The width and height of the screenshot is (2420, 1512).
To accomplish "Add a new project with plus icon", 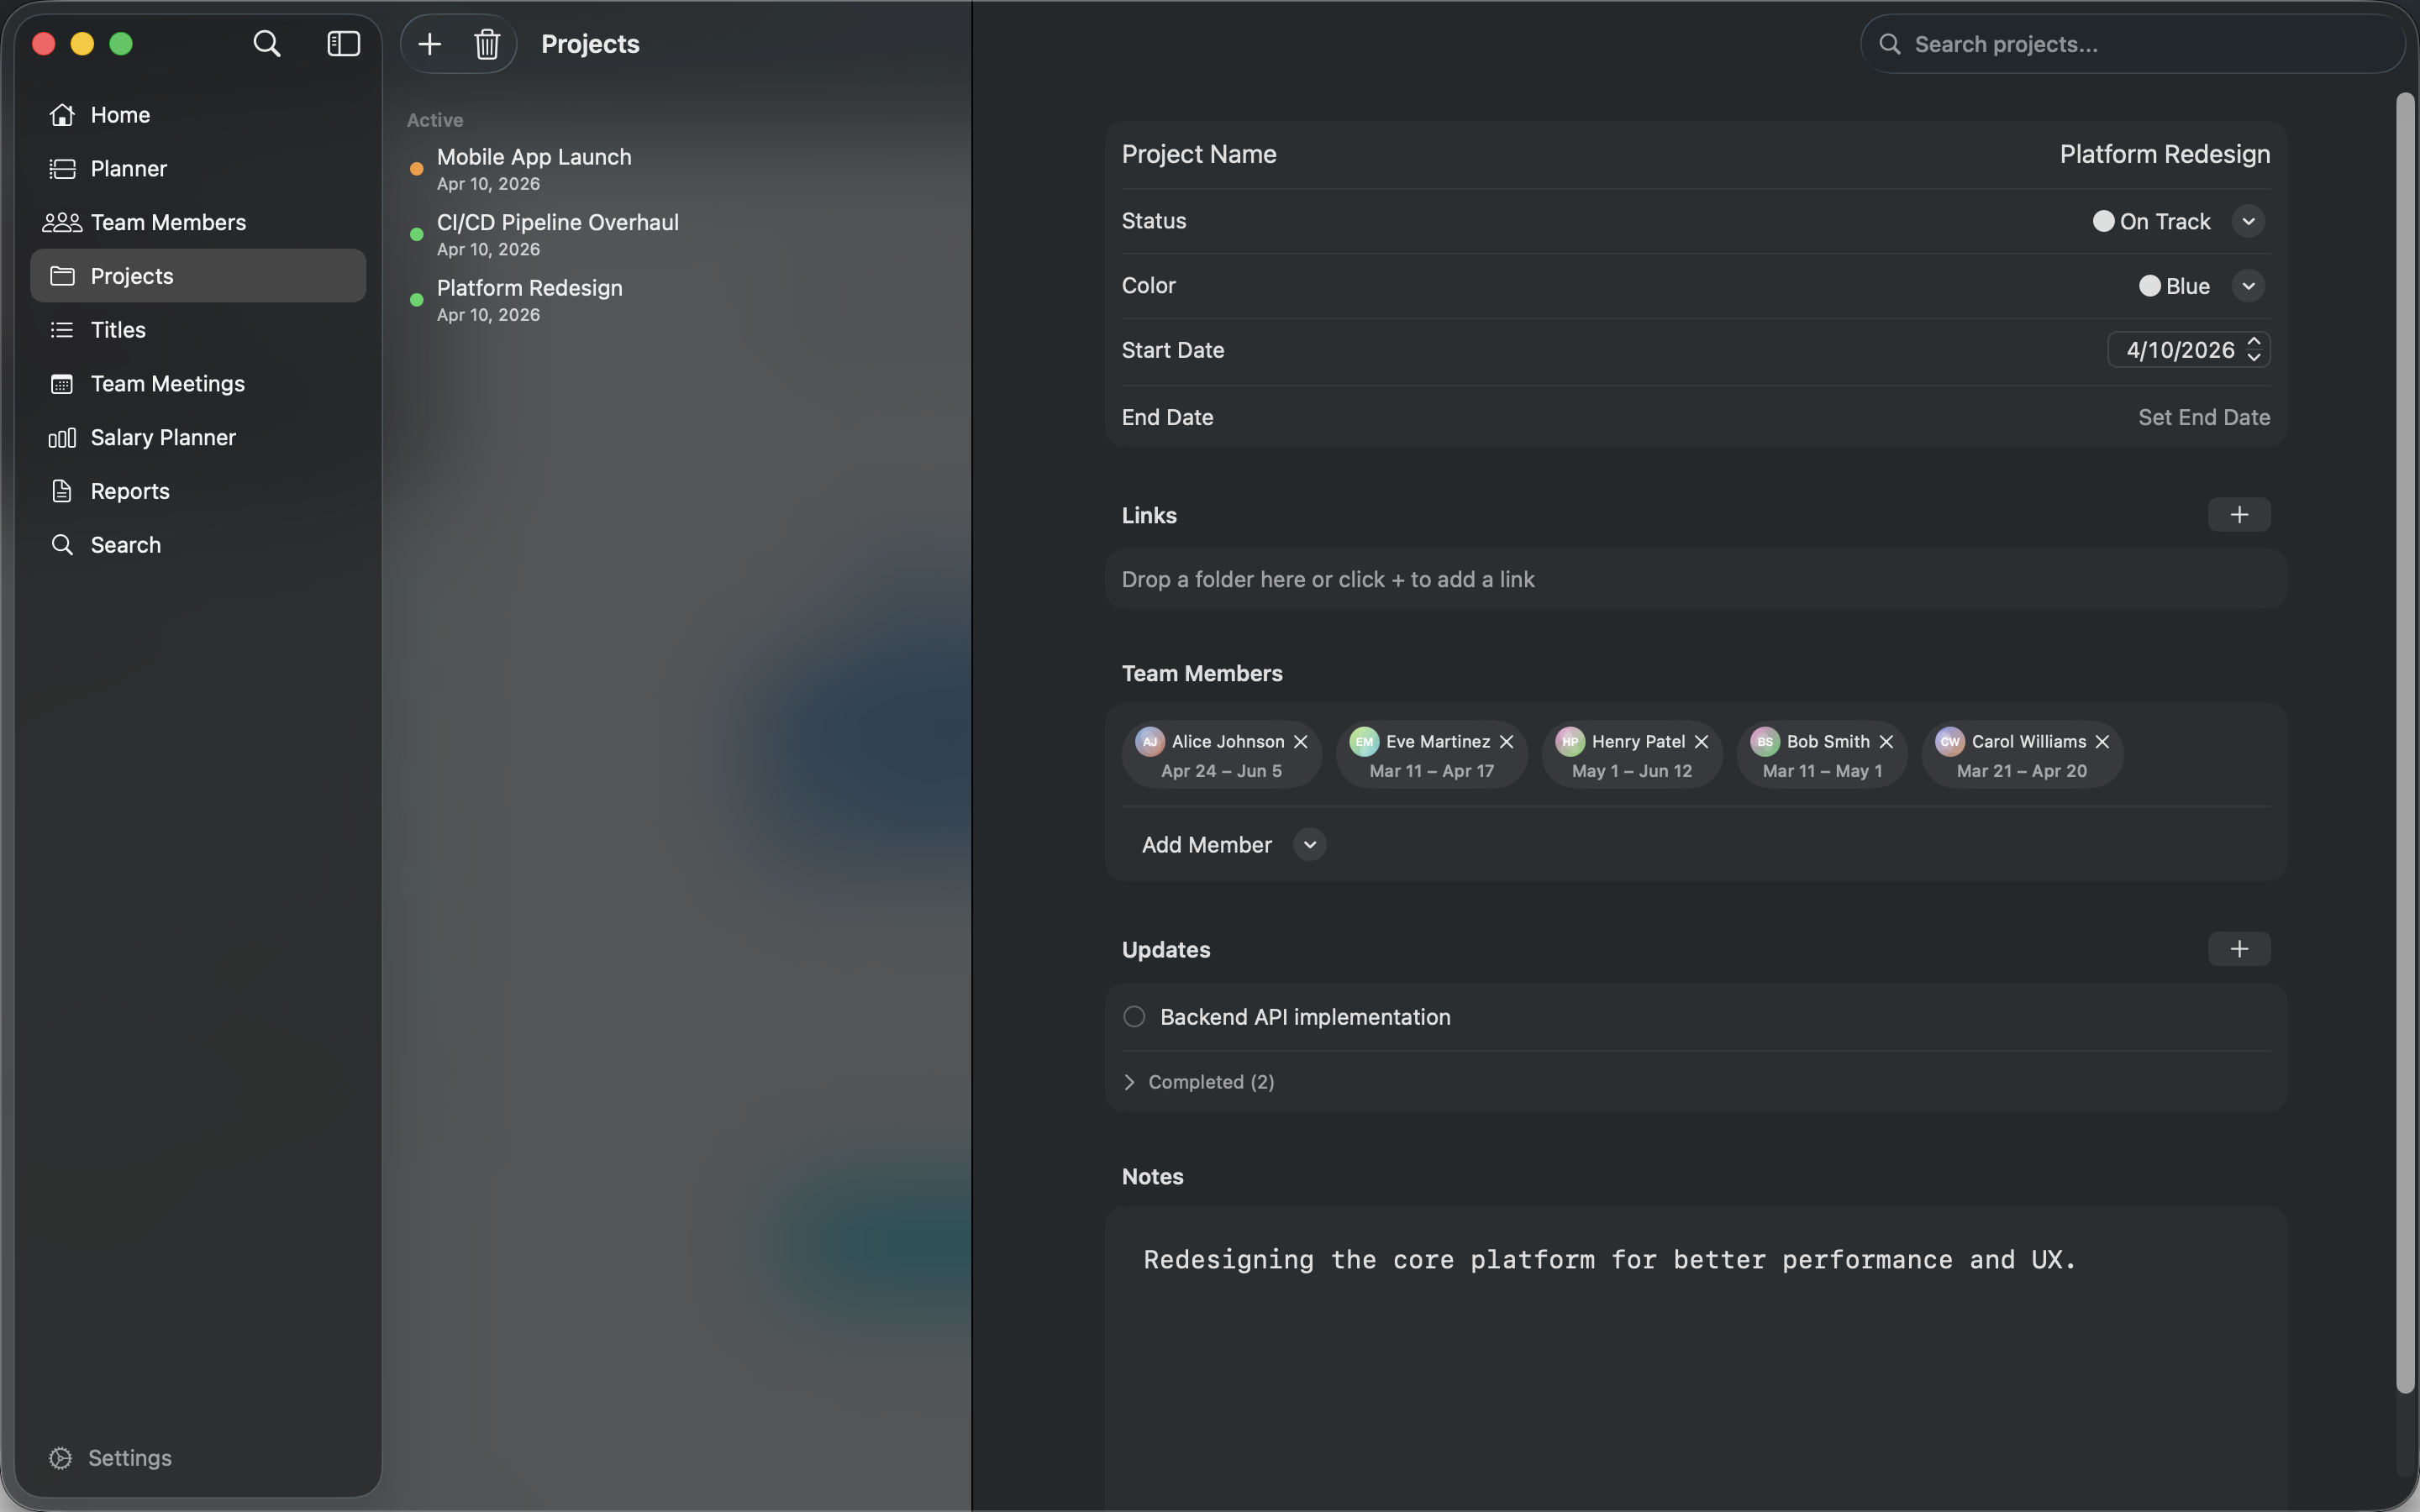I will (x=429, y=44).
